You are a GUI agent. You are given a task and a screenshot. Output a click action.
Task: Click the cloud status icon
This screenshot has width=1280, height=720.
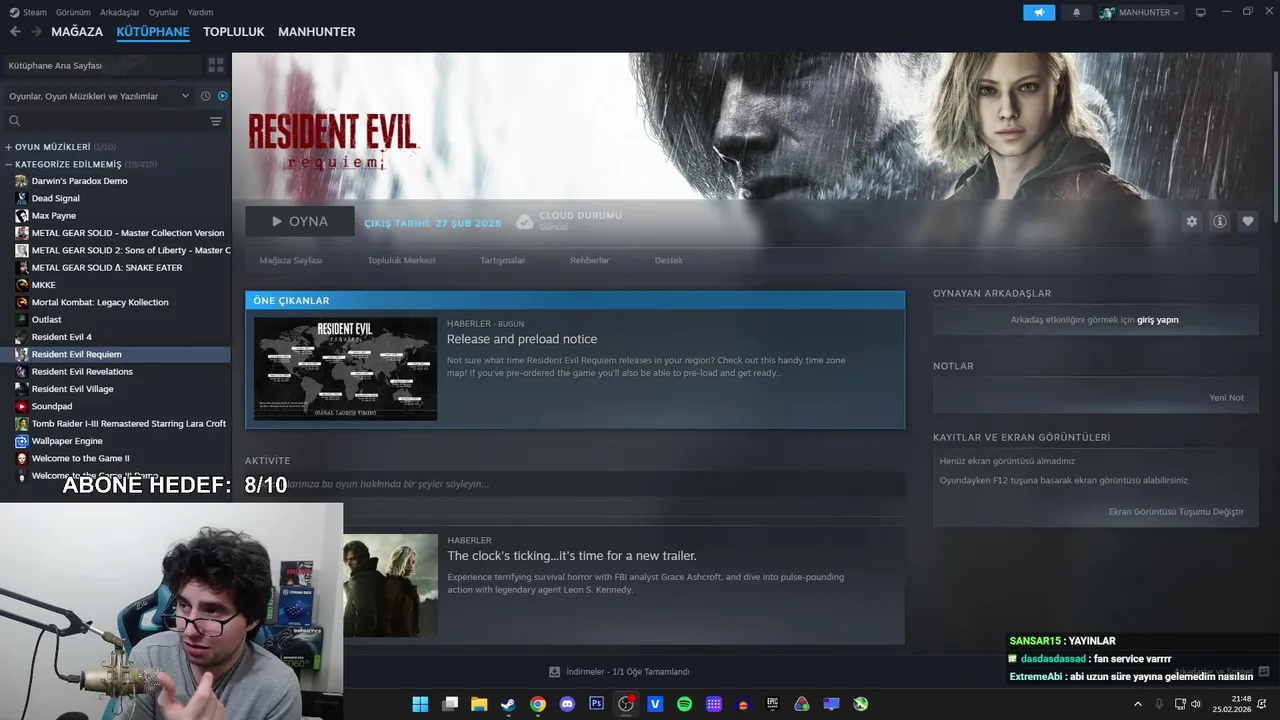[x=524, y=221]
